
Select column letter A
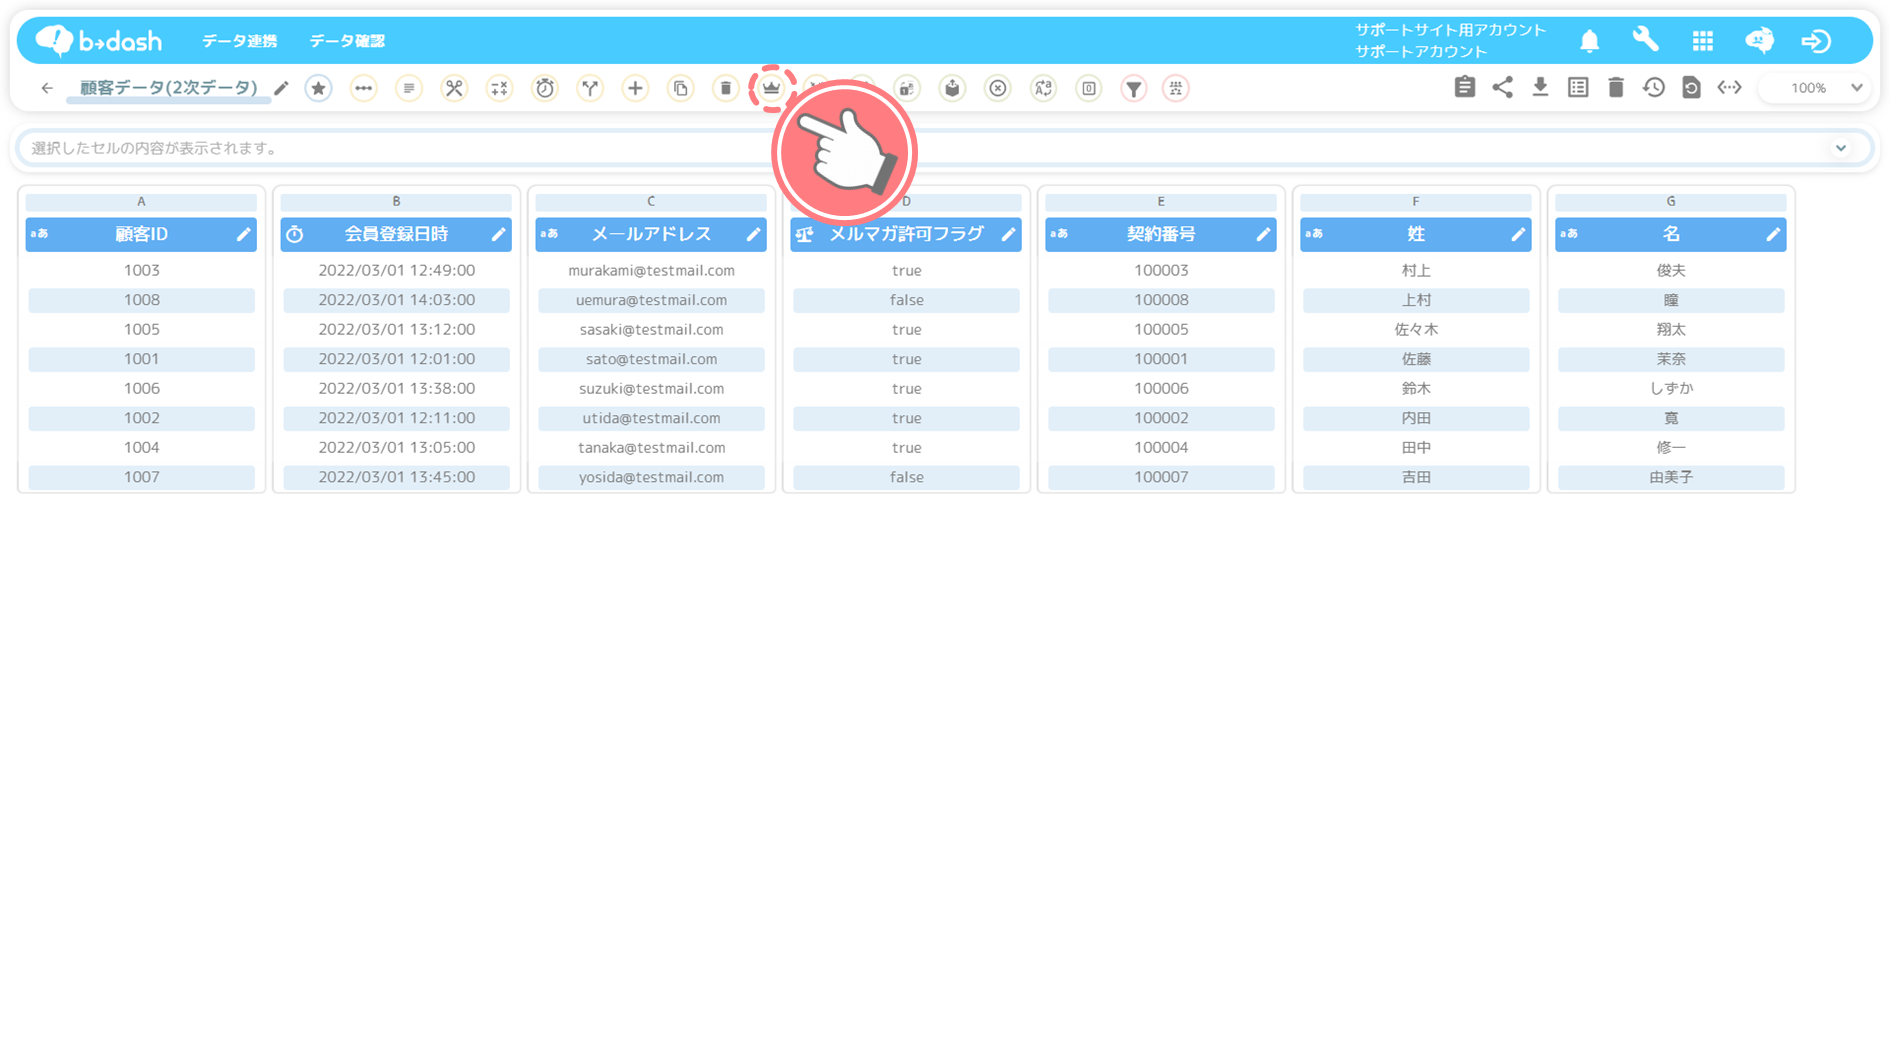(x=141, y=201)
